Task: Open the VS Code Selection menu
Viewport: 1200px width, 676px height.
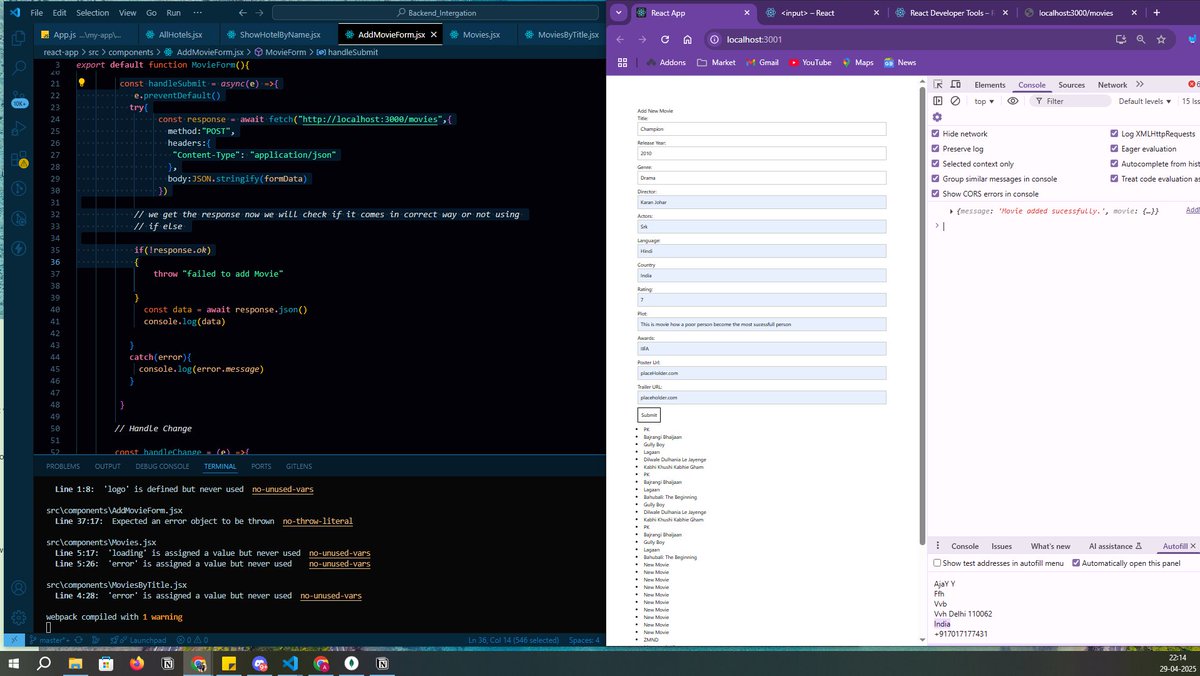Action: [92, 13]
